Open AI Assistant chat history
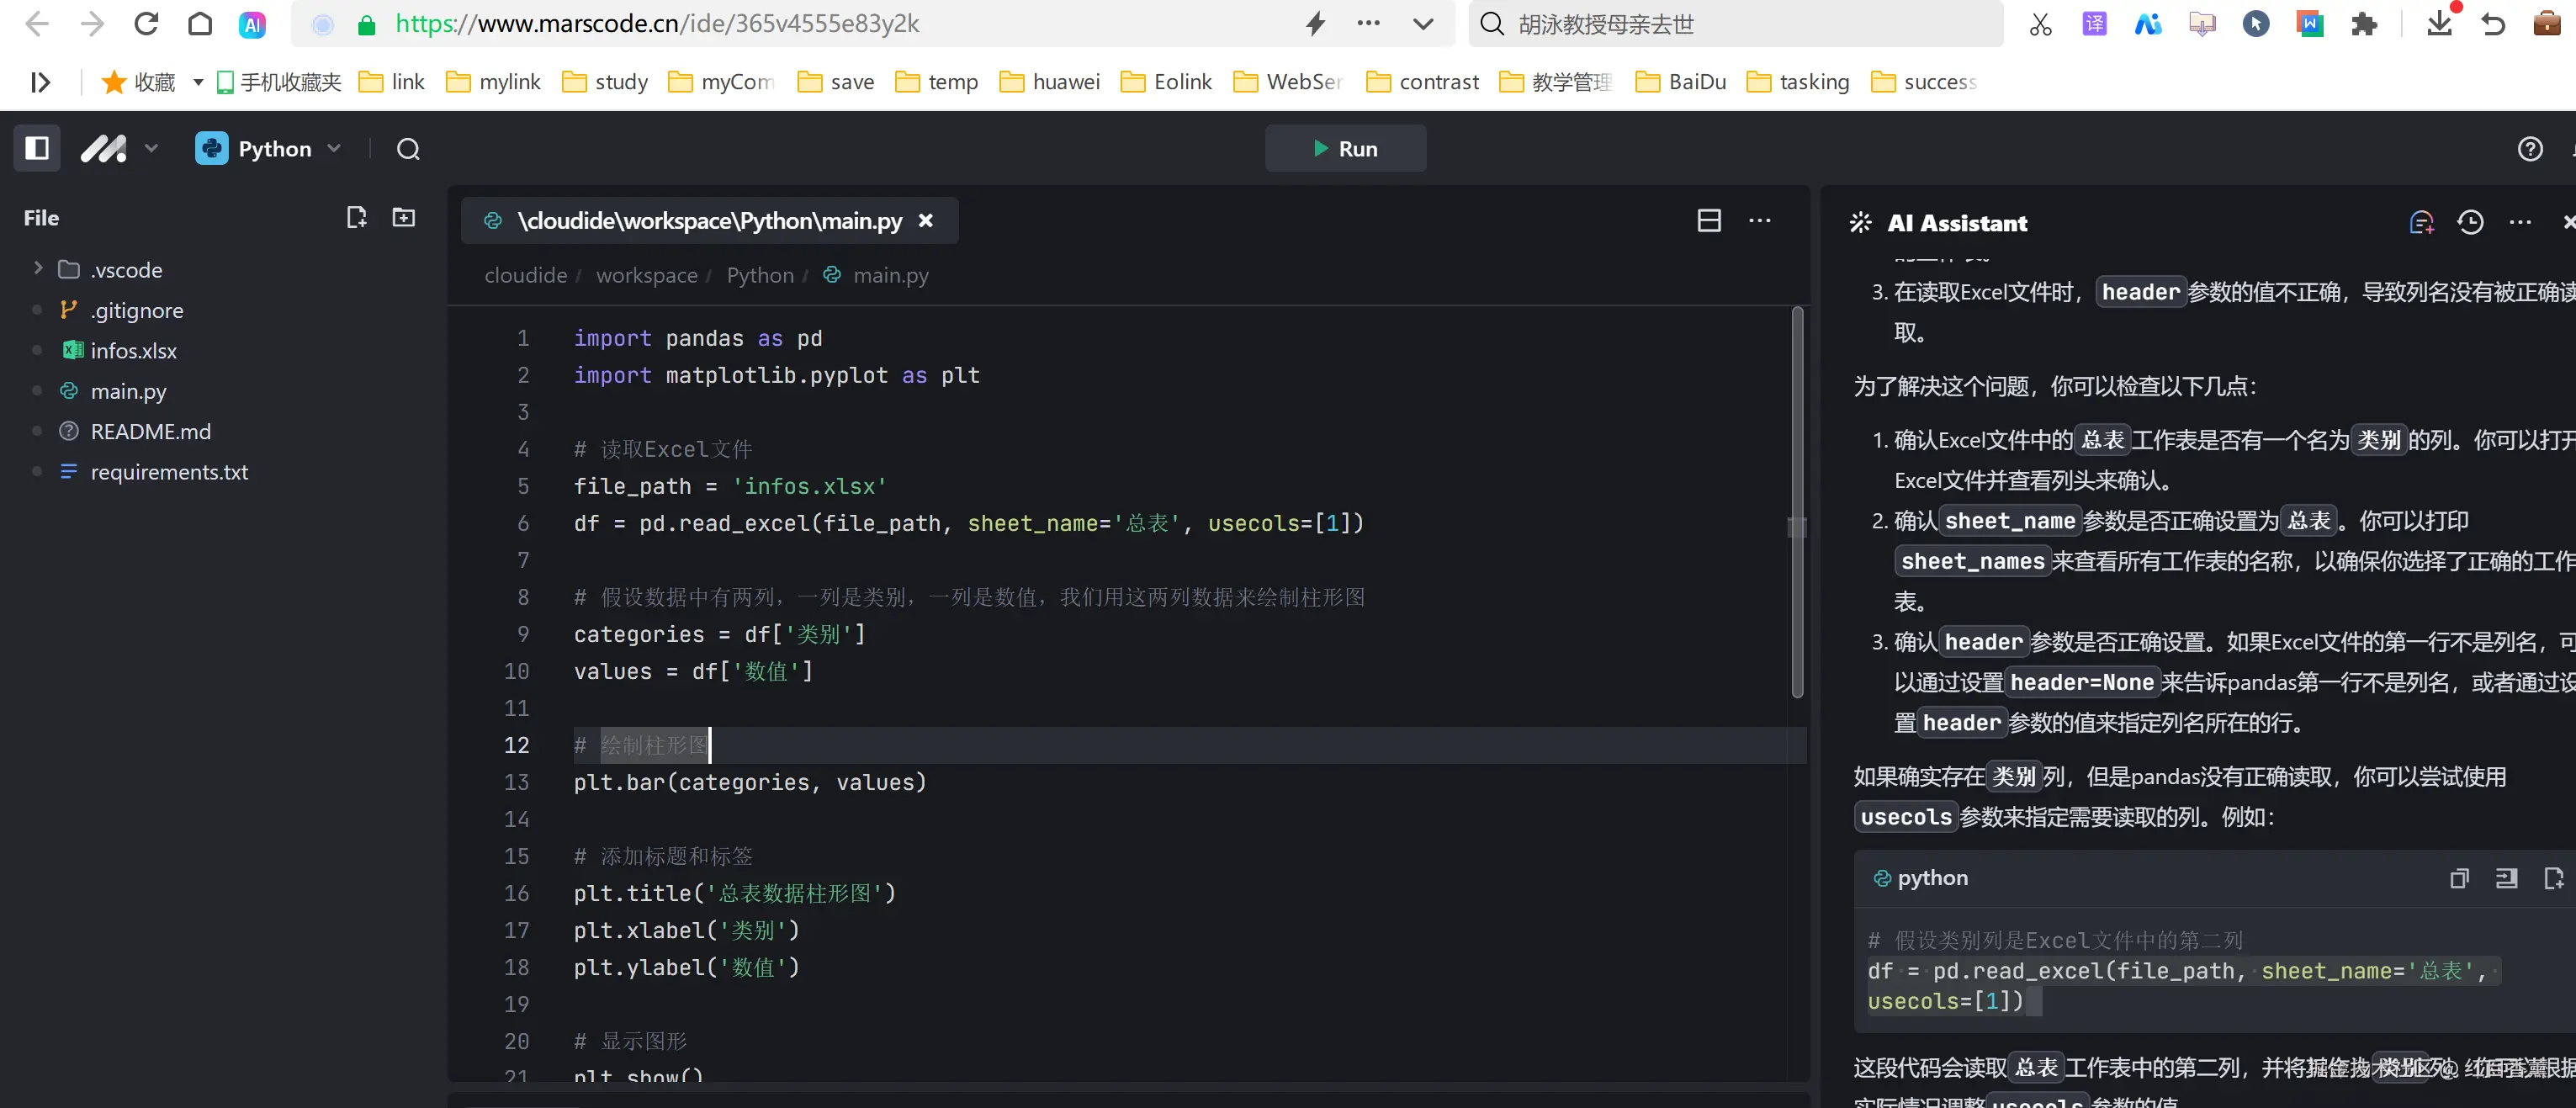Screen dimensions: 2576x1108 [x=2470, y=222]
